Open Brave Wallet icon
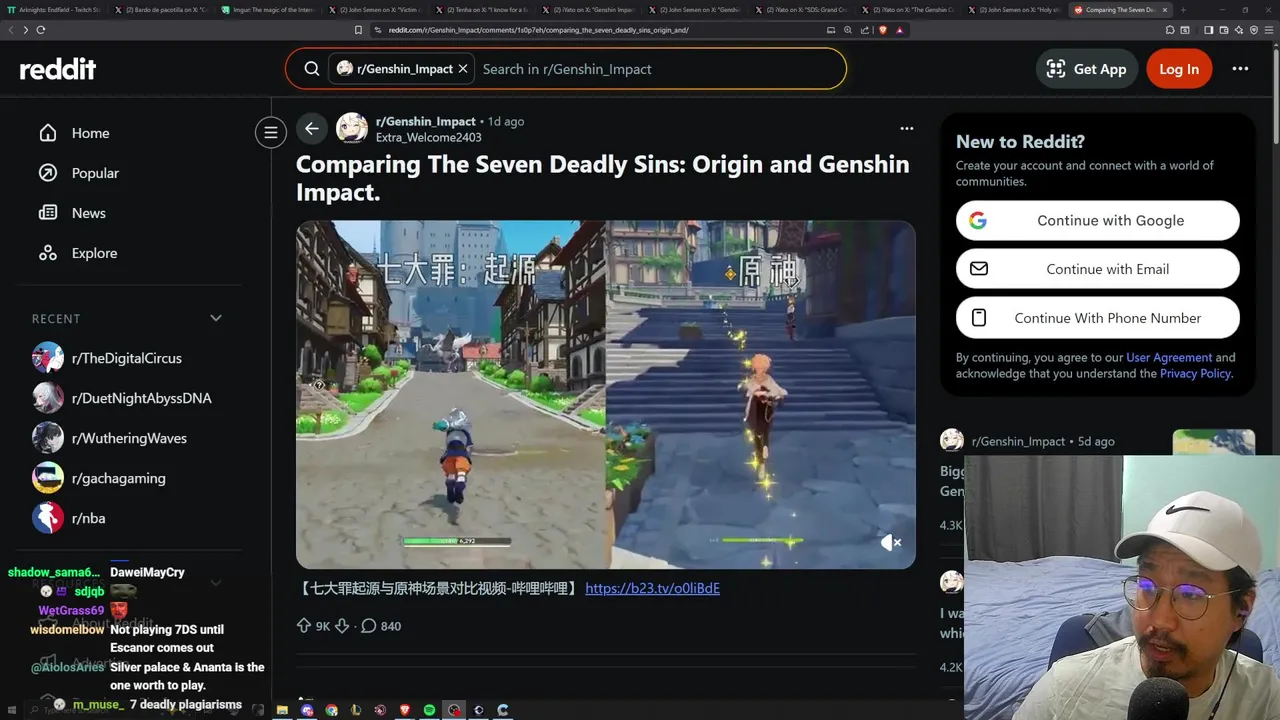The image size is (1280, 720). [x=1222, y=30]
